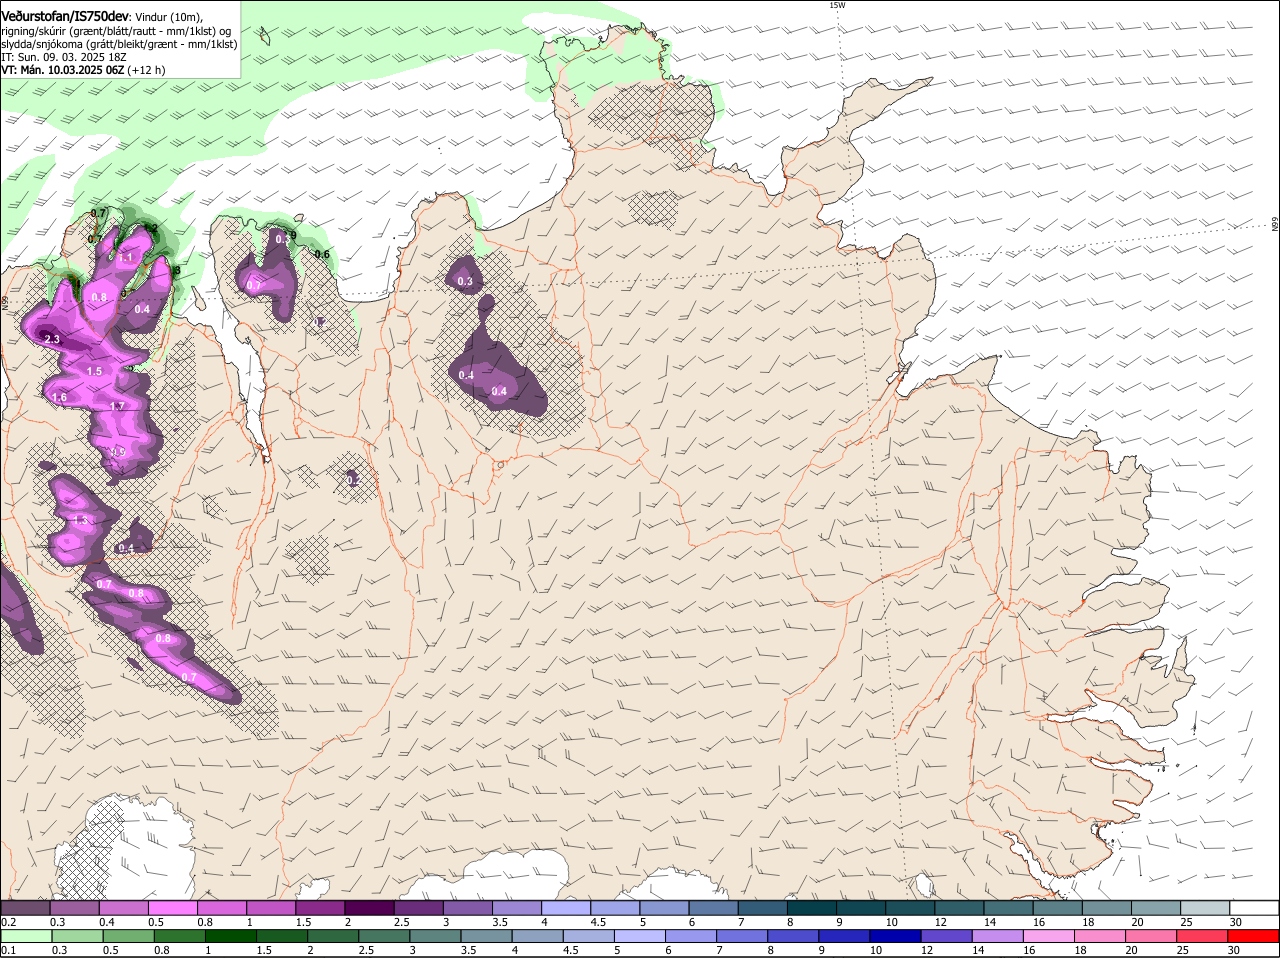Click the '2.3' precipitation value on the map
The image size is (1280, 958).
pyautogui.click(x=53, y=340)
